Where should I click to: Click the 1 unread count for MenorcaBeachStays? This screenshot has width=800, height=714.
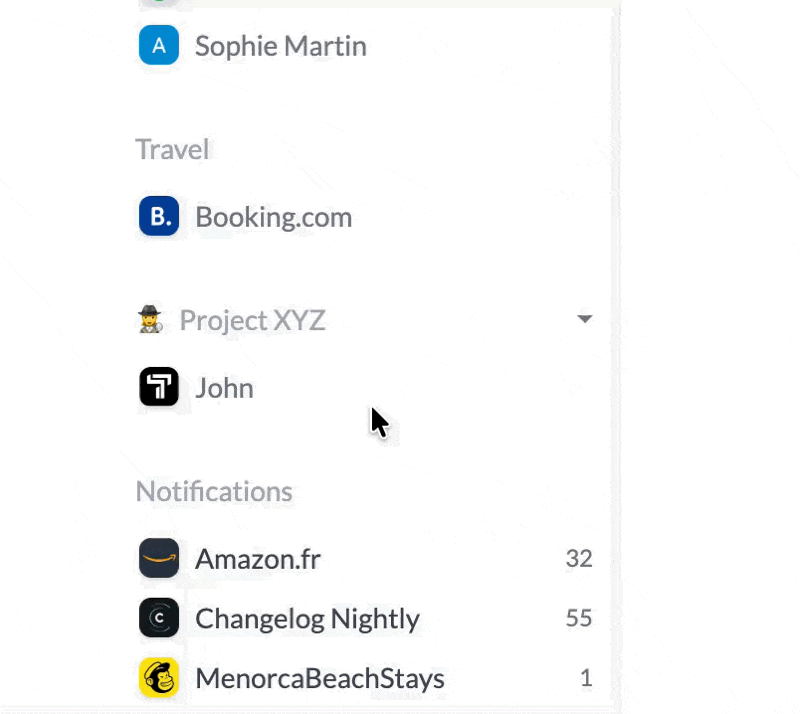click(x=586, y=678)
